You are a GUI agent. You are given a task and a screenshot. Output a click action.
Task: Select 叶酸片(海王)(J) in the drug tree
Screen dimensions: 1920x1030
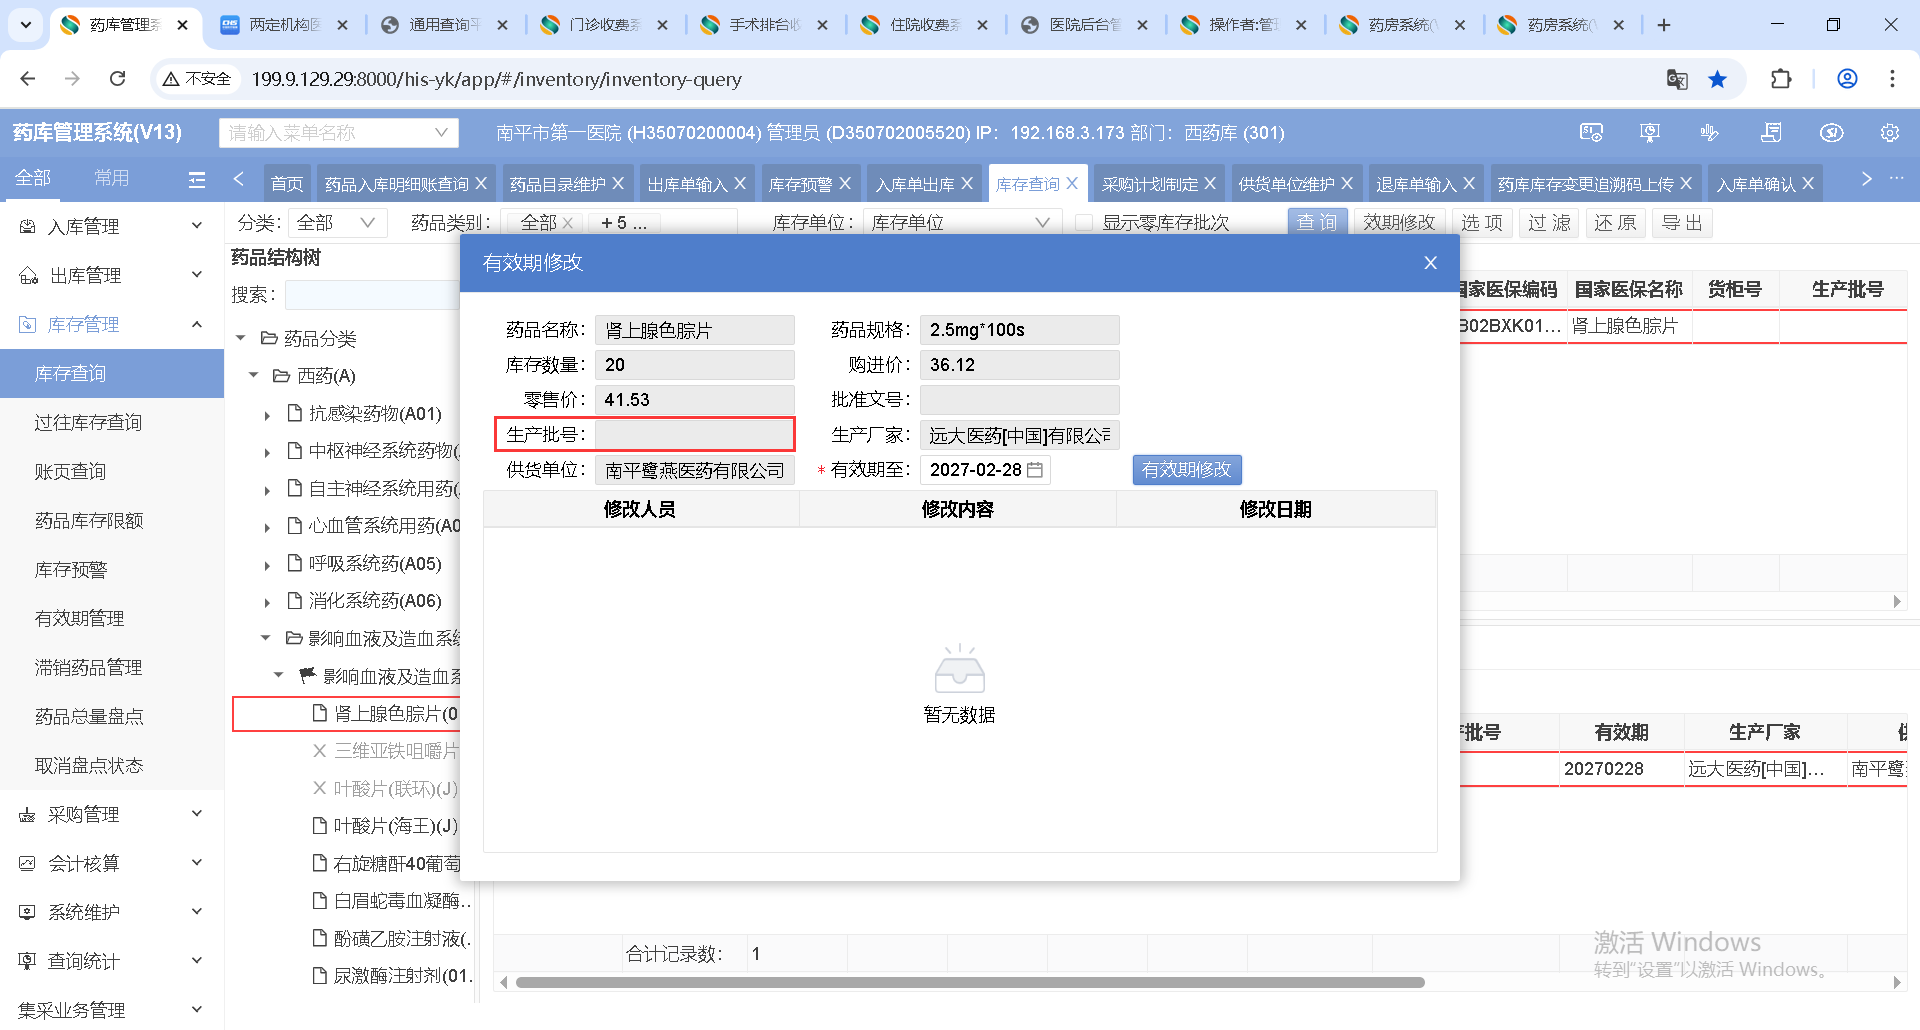pos(395,826)
